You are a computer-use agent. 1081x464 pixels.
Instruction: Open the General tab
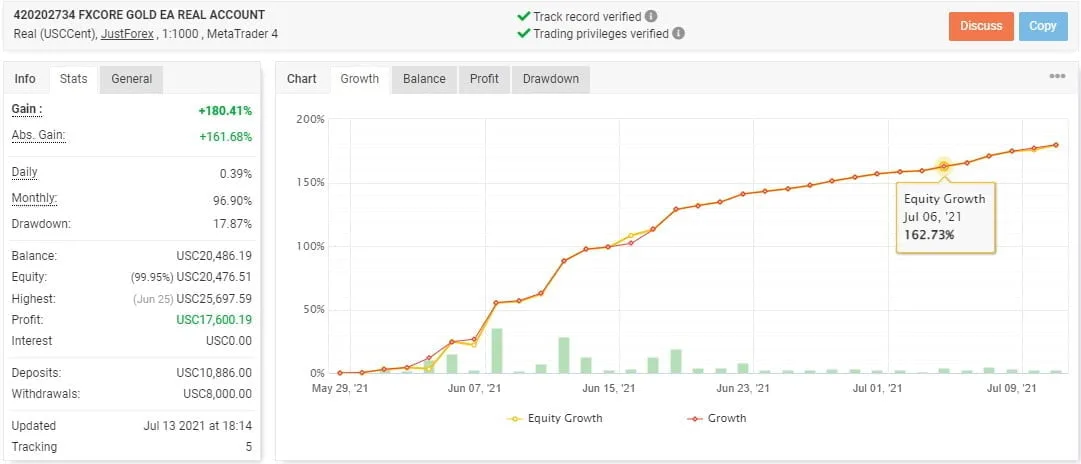(x=131, y=79)
